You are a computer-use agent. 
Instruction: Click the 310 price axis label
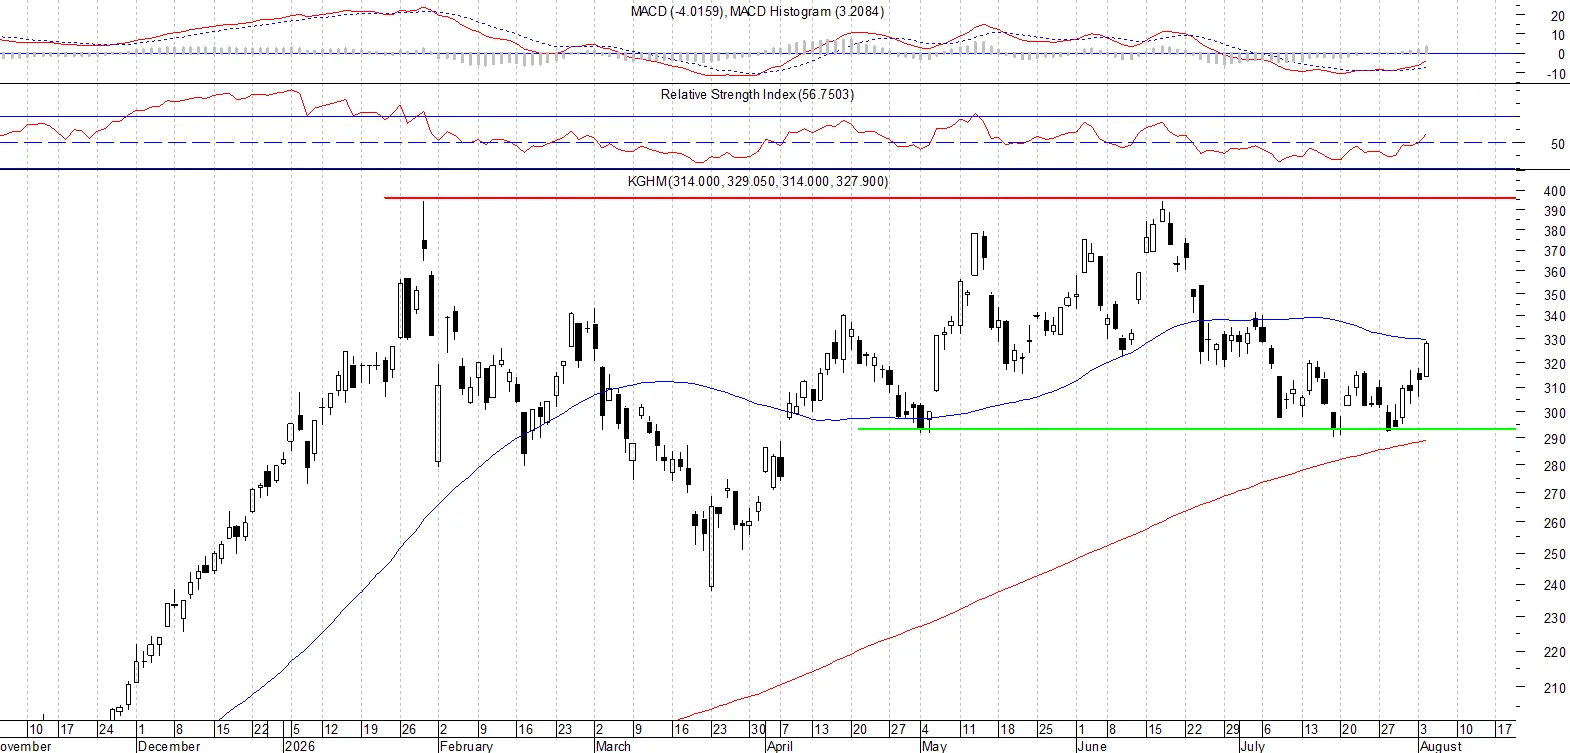coord(1555,389)
